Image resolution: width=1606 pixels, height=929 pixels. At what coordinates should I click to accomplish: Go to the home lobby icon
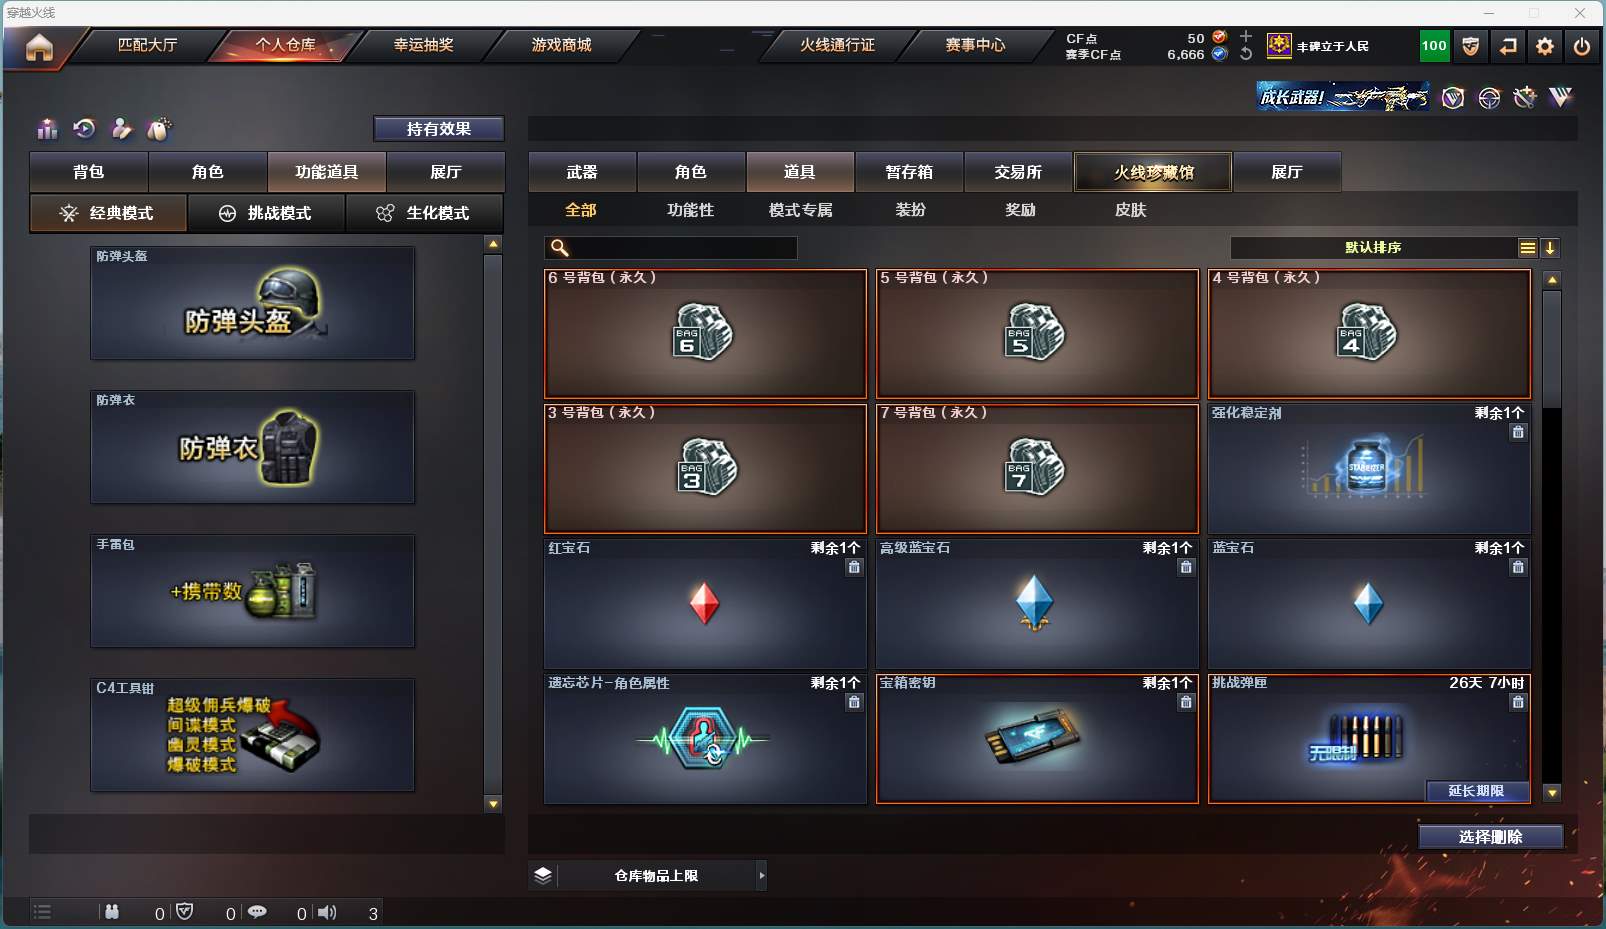pyautogui.click(x=39, y=47)
